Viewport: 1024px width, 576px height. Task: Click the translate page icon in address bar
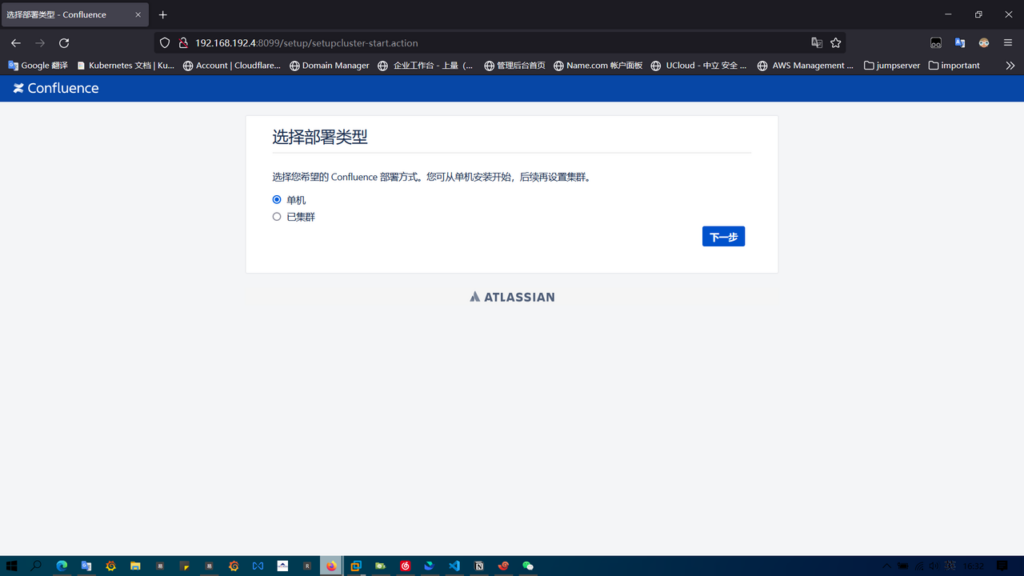click(816, 43)
